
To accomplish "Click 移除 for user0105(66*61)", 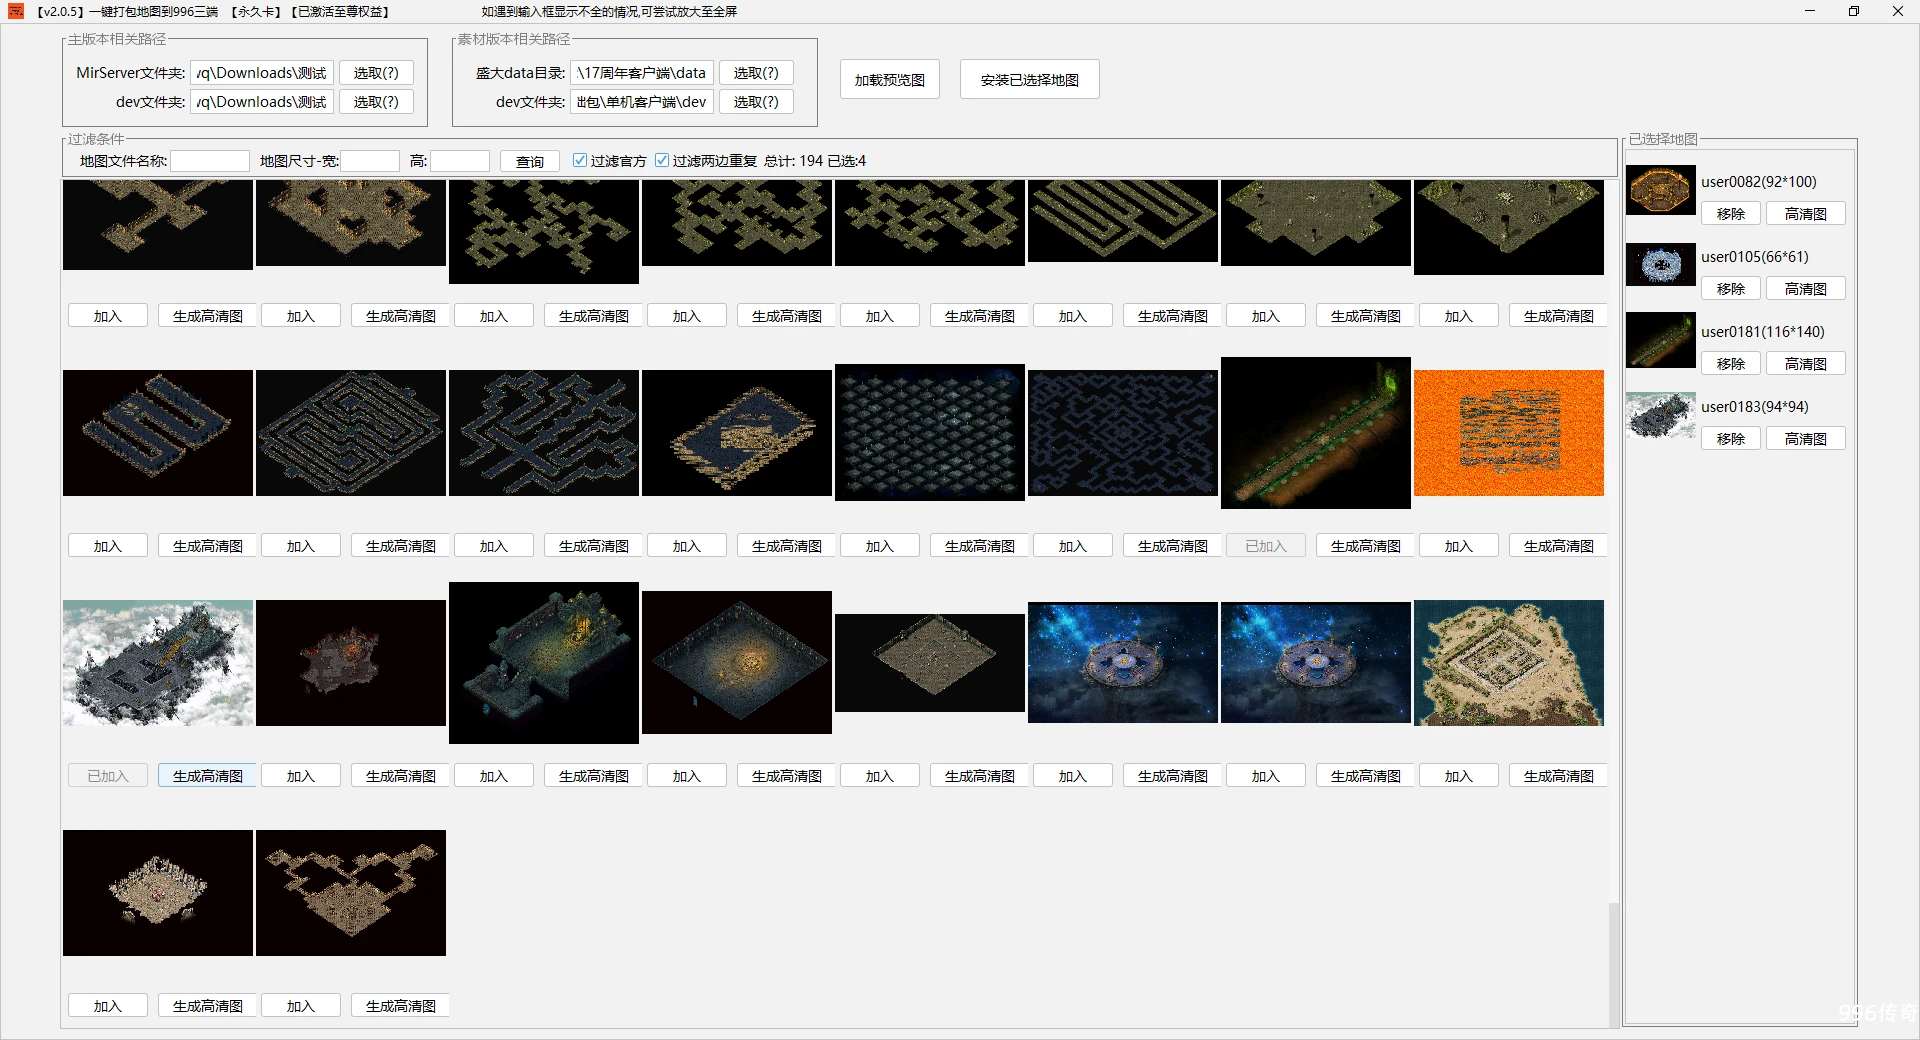I will [1731, 289].
